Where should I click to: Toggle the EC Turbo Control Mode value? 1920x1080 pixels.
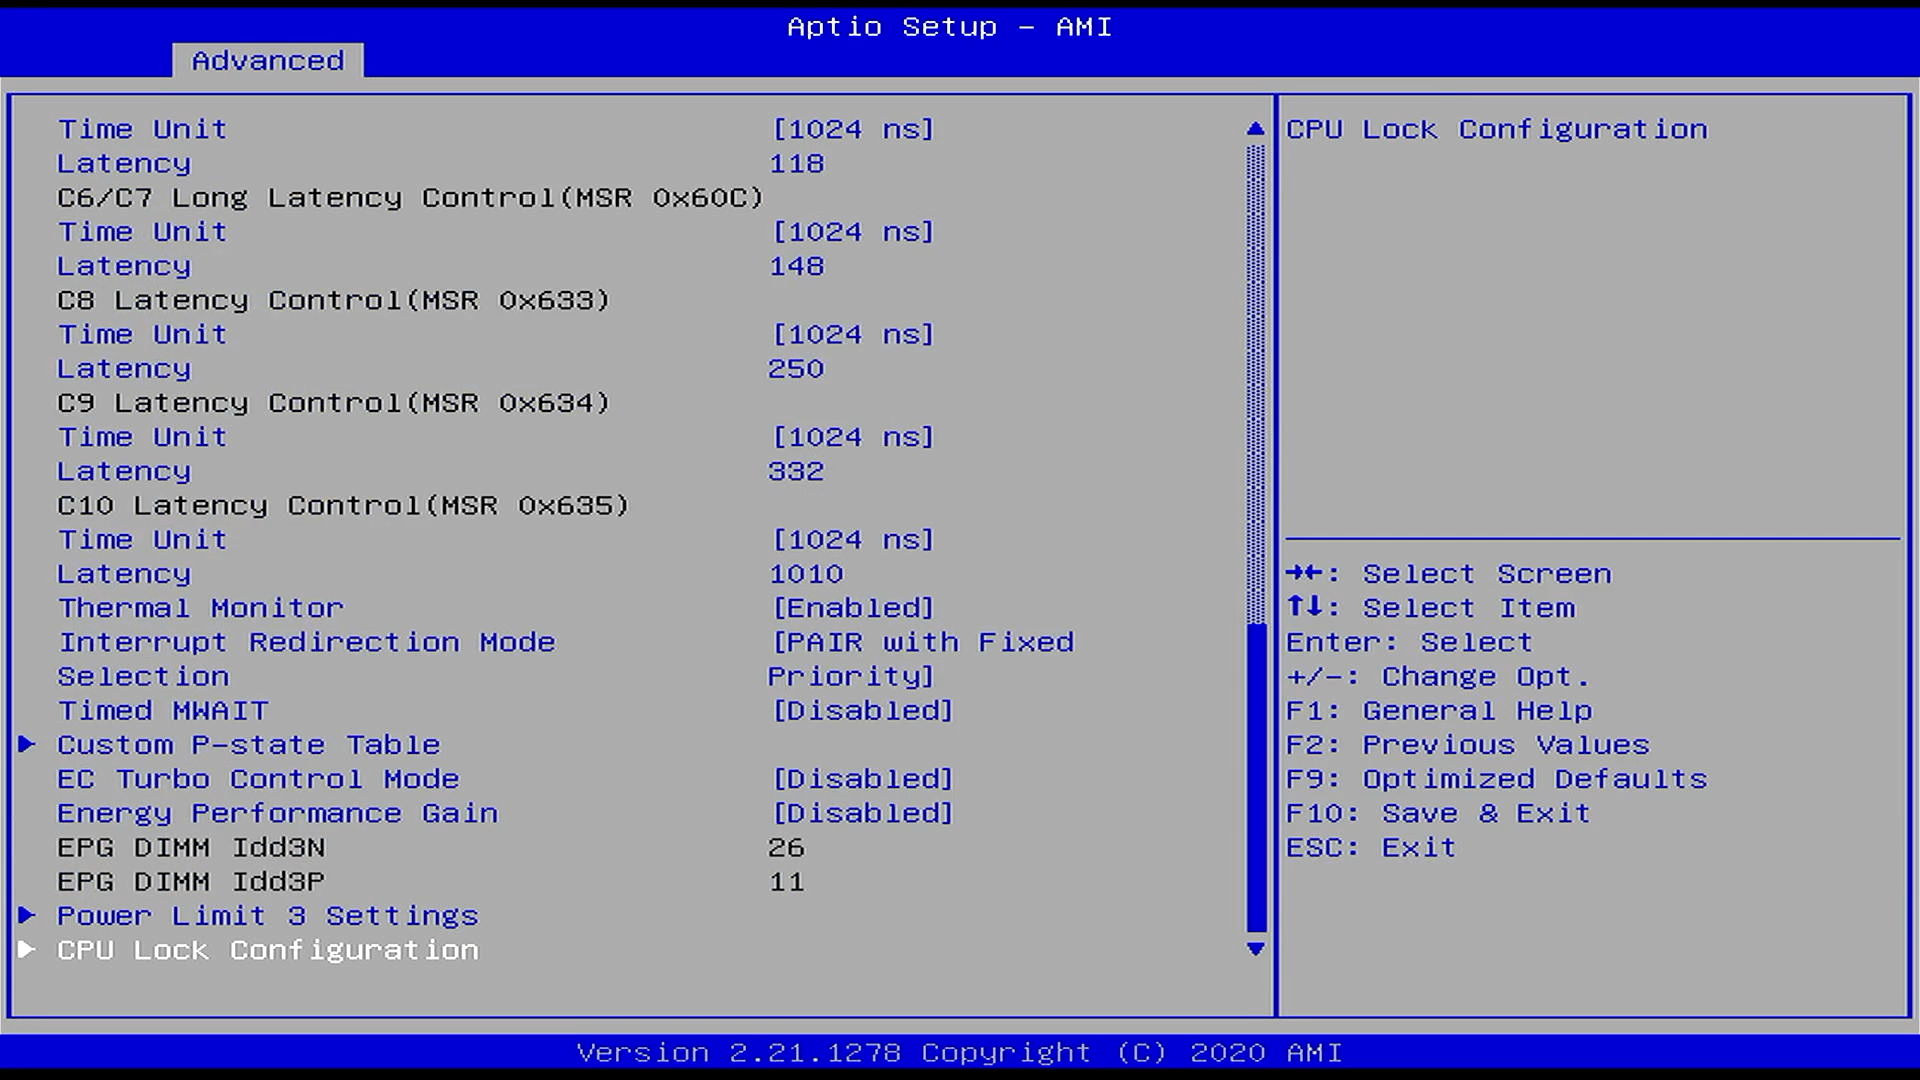[x=862, y=779]
